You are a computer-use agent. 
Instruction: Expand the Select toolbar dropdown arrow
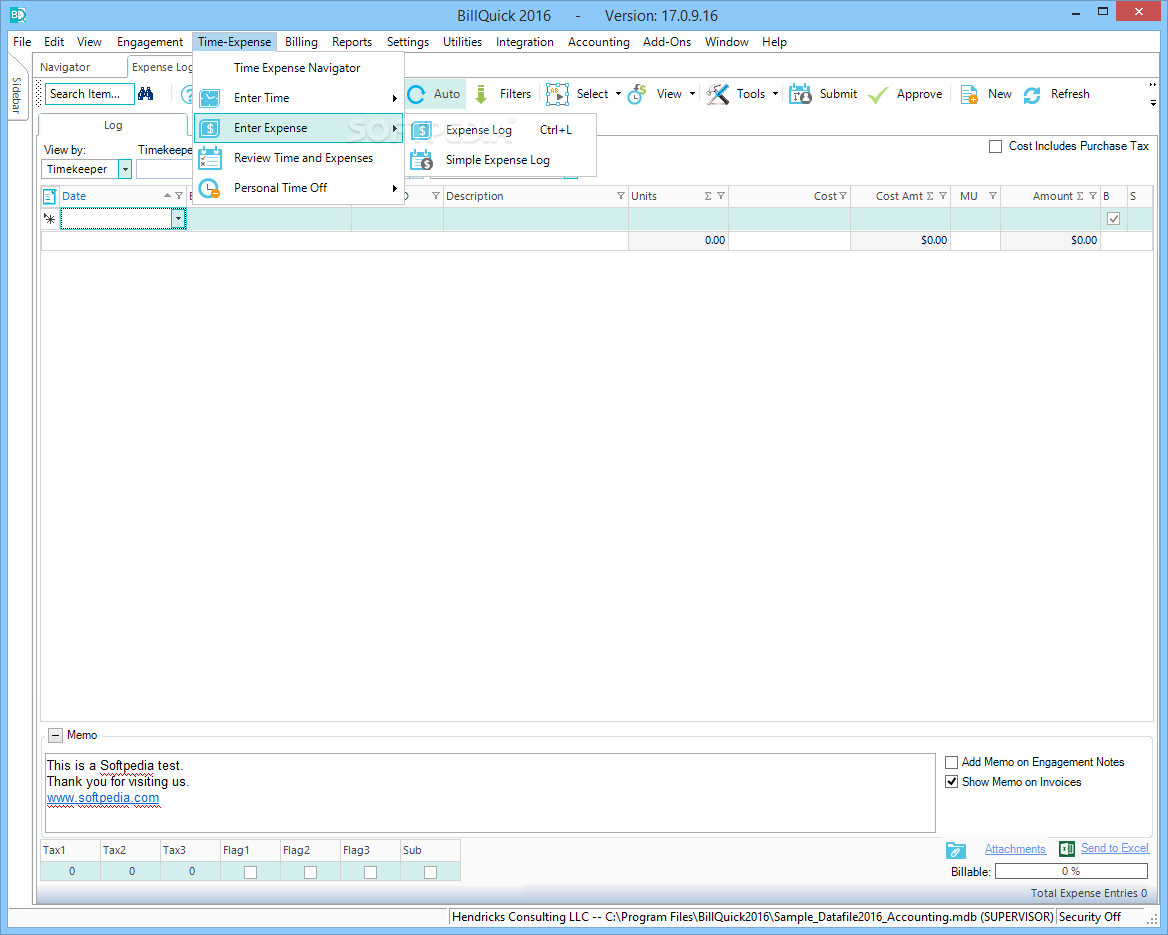click(618, 94)
